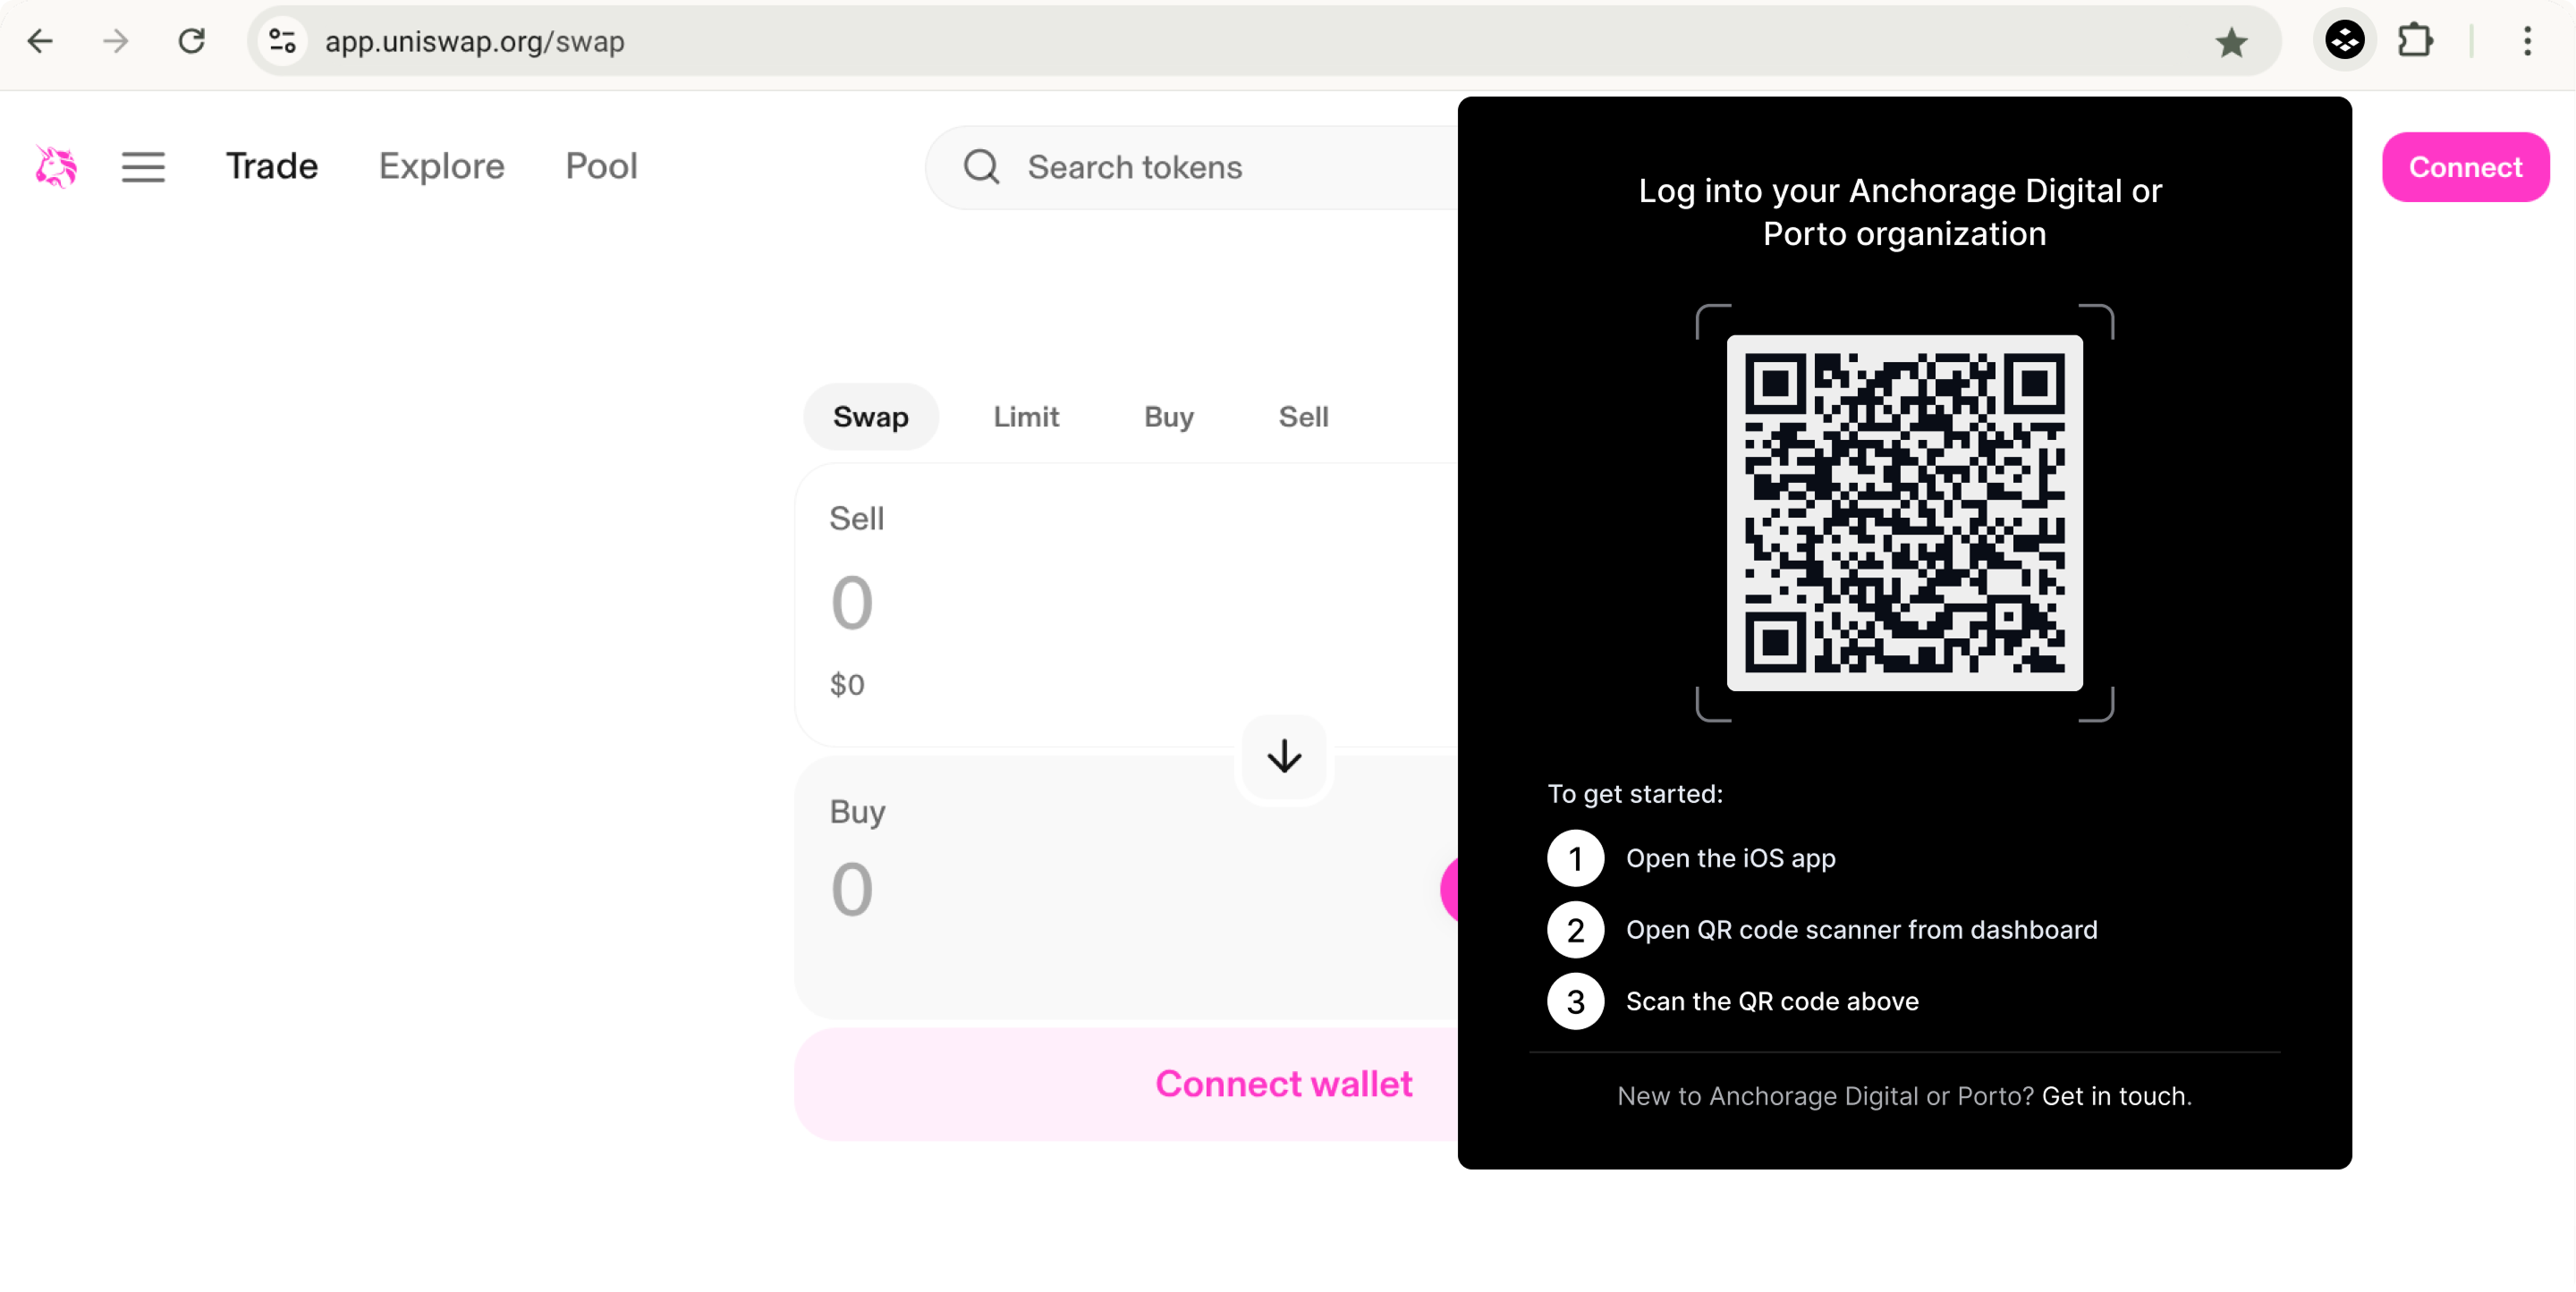Click the swap direction down arrow
The width and height of the screenshot is (2576, 1292).
pyautogui.click(x=1284, y=756)
